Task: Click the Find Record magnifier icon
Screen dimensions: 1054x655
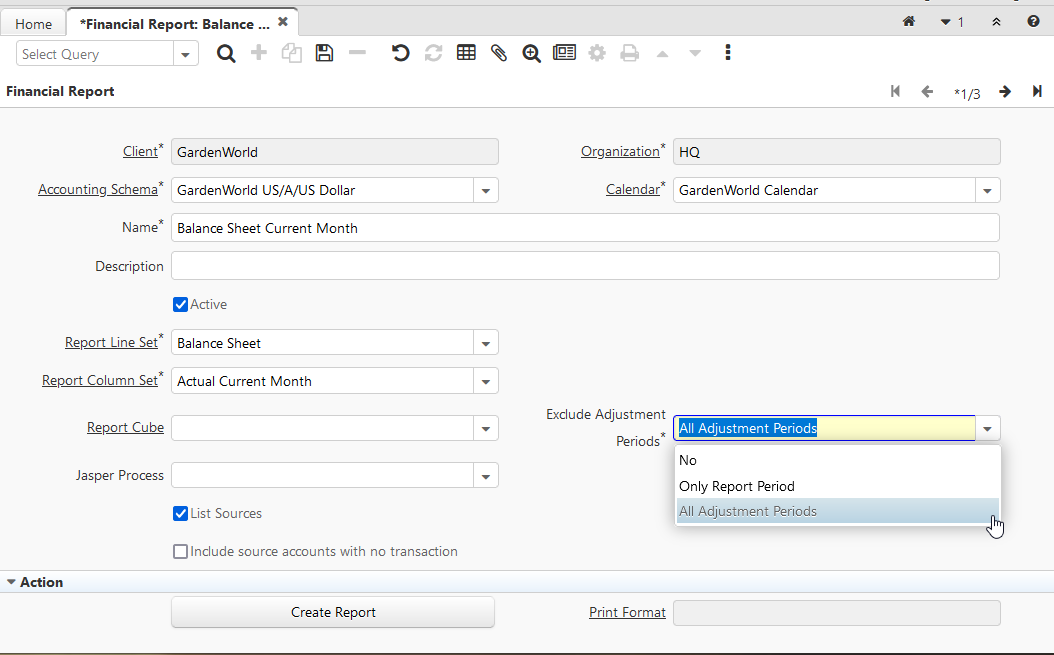Action: [226, 54]
